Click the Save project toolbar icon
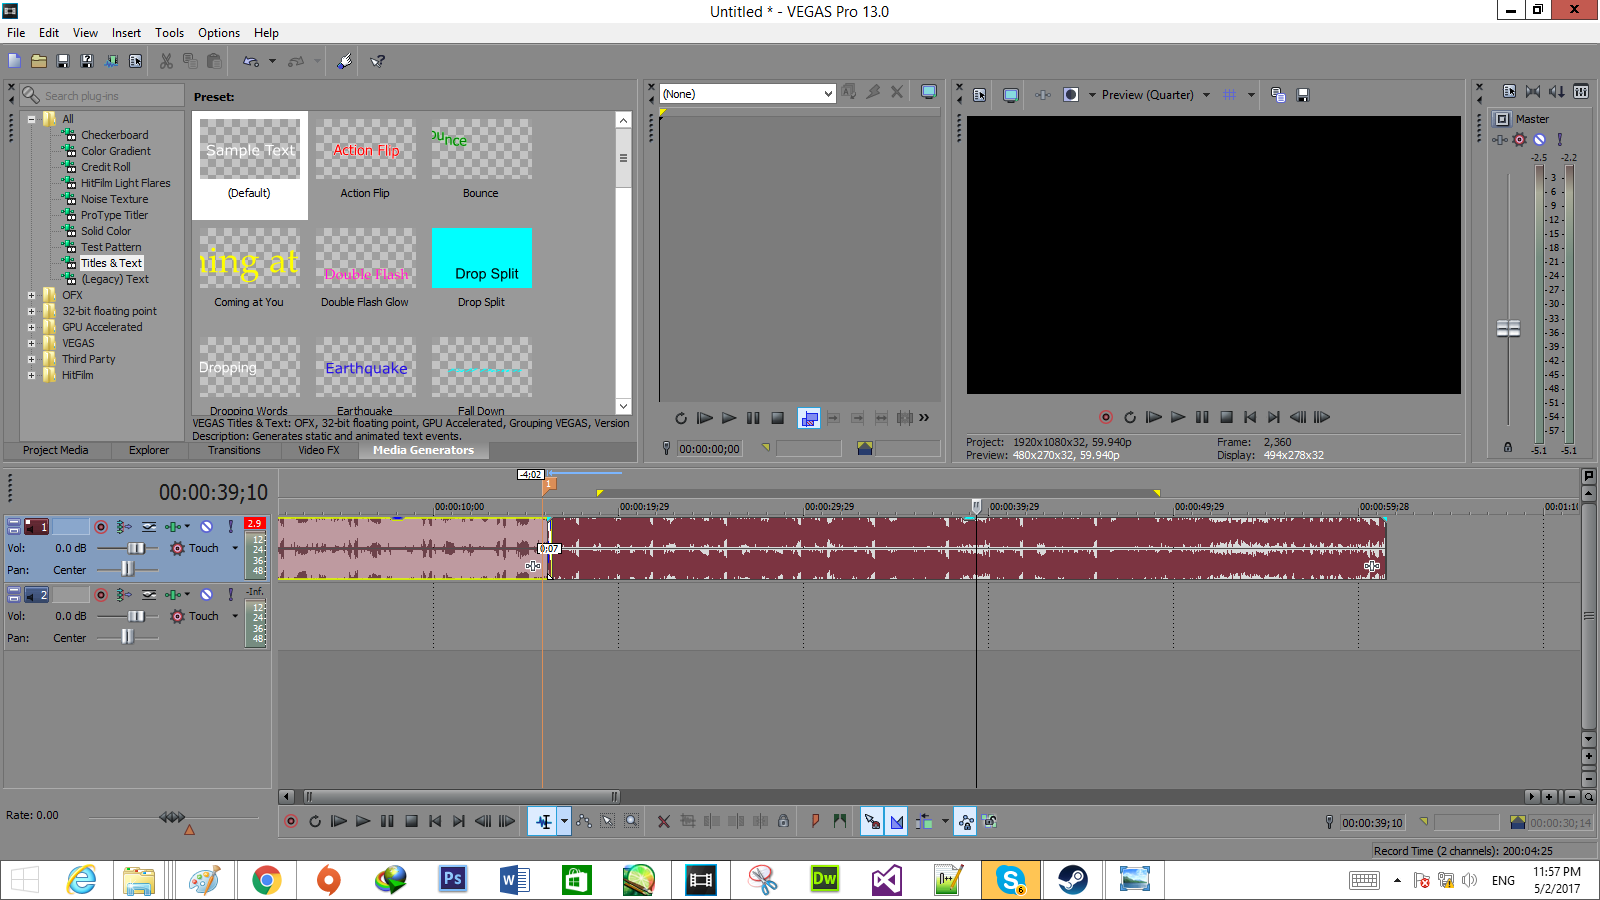 click(x=63, y=61)
